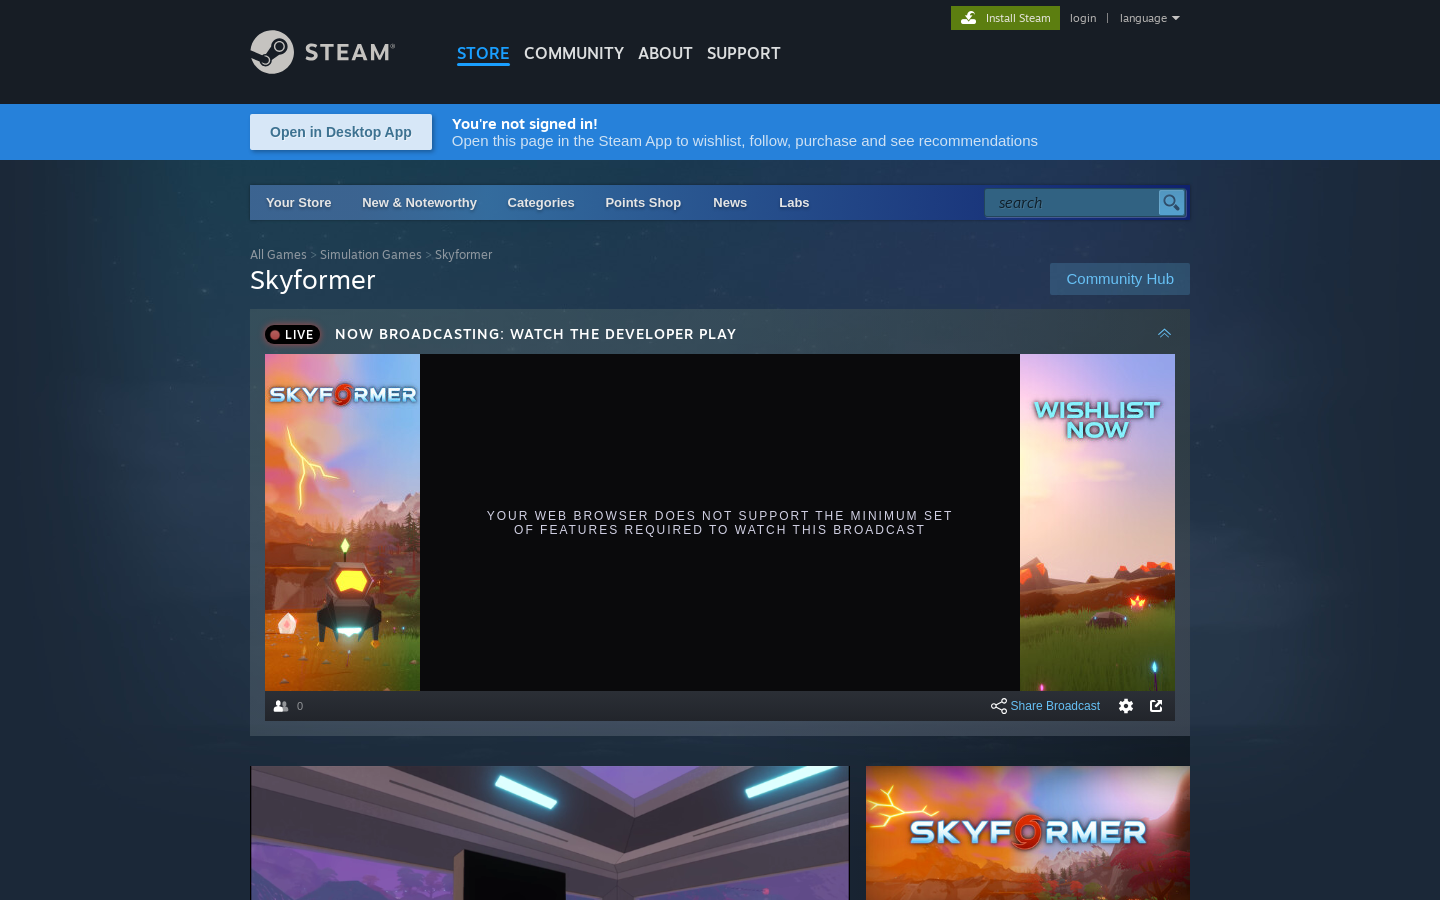The image size is (1440, 900).
Task: Click the Wishlist Now banner artwork
Action: pyautogui.click(x=1097, y=522)
